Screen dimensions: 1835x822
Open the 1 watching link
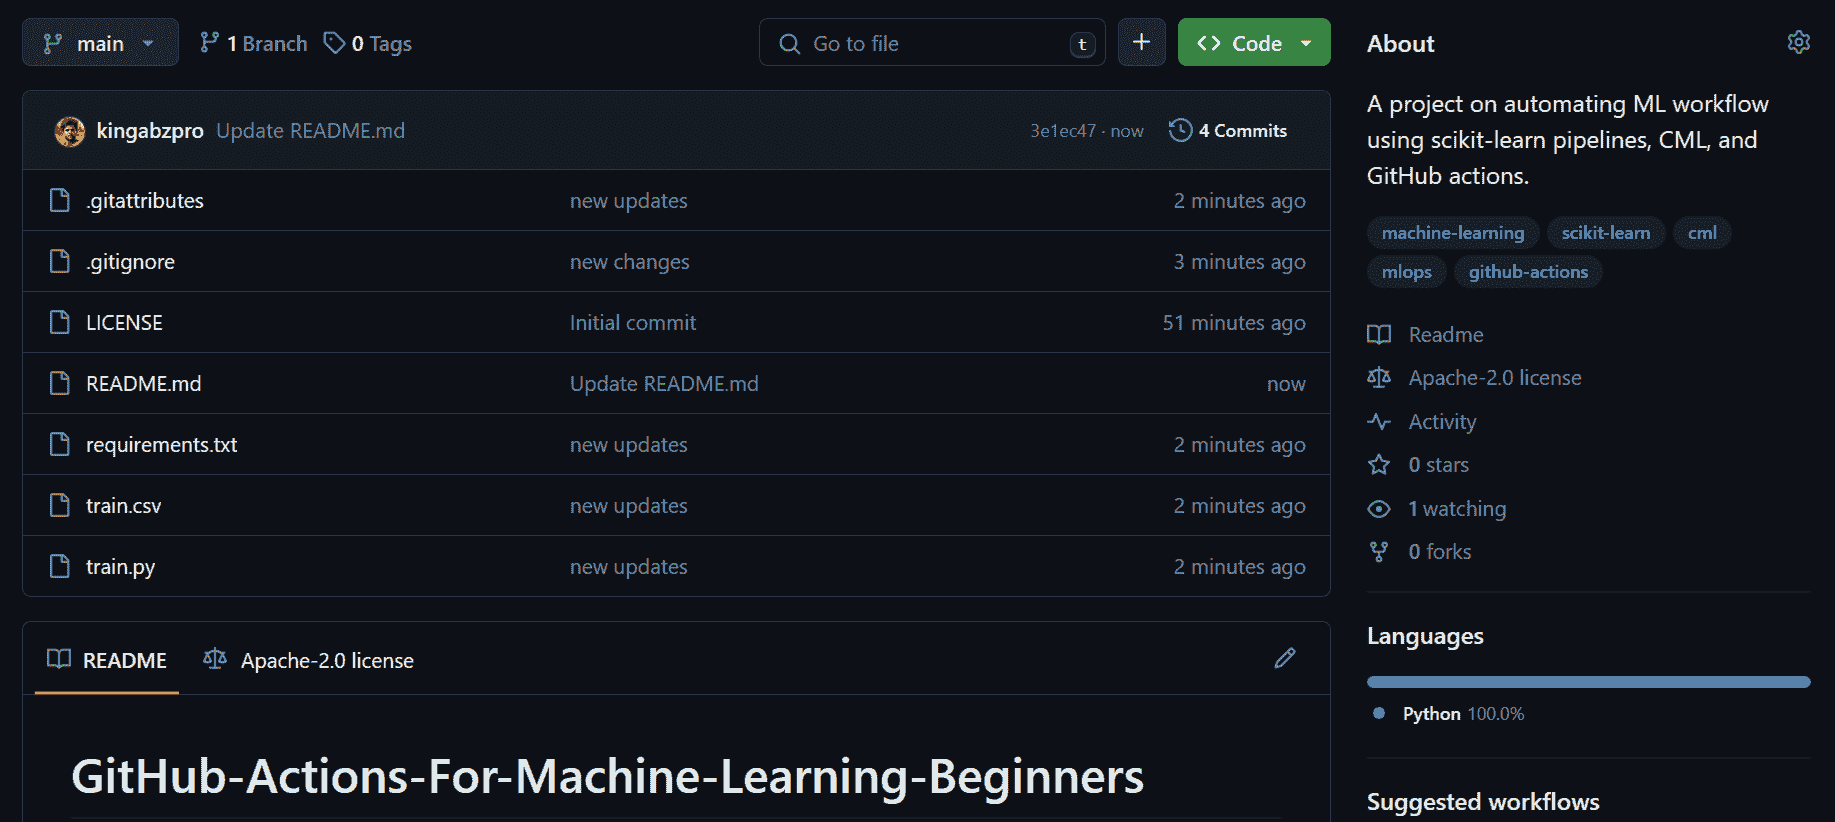click(x=1457, y=509)
